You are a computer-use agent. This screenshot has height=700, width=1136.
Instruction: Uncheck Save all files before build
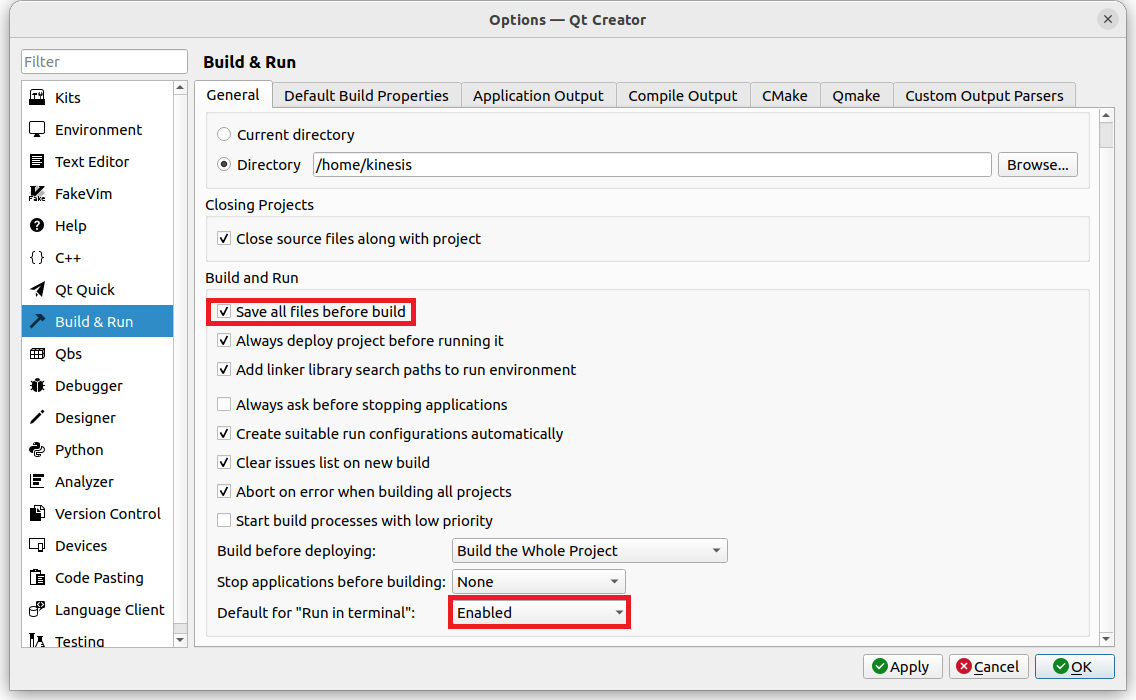coord(224,312)
